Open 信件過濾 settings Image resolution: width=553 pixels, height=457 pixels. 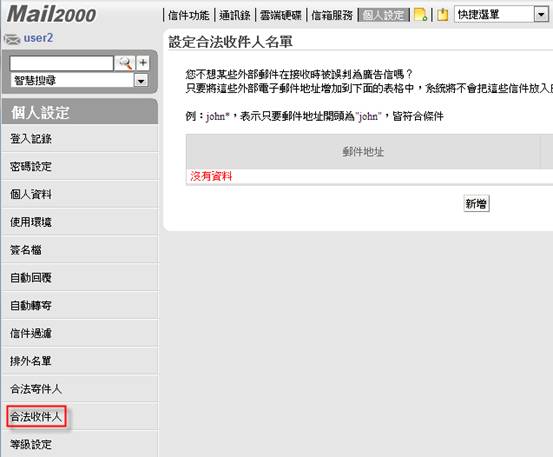[x=31, y=333]
